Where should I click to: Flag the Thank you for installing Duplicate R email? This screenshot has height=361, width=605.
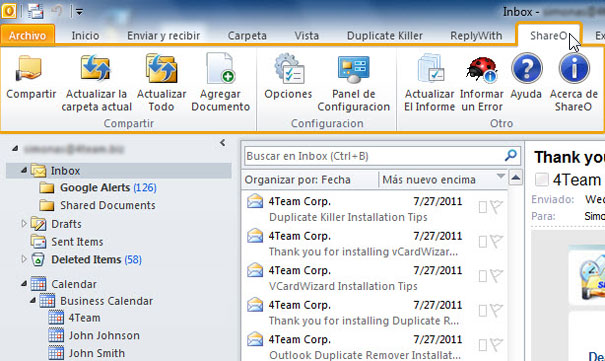497,310
